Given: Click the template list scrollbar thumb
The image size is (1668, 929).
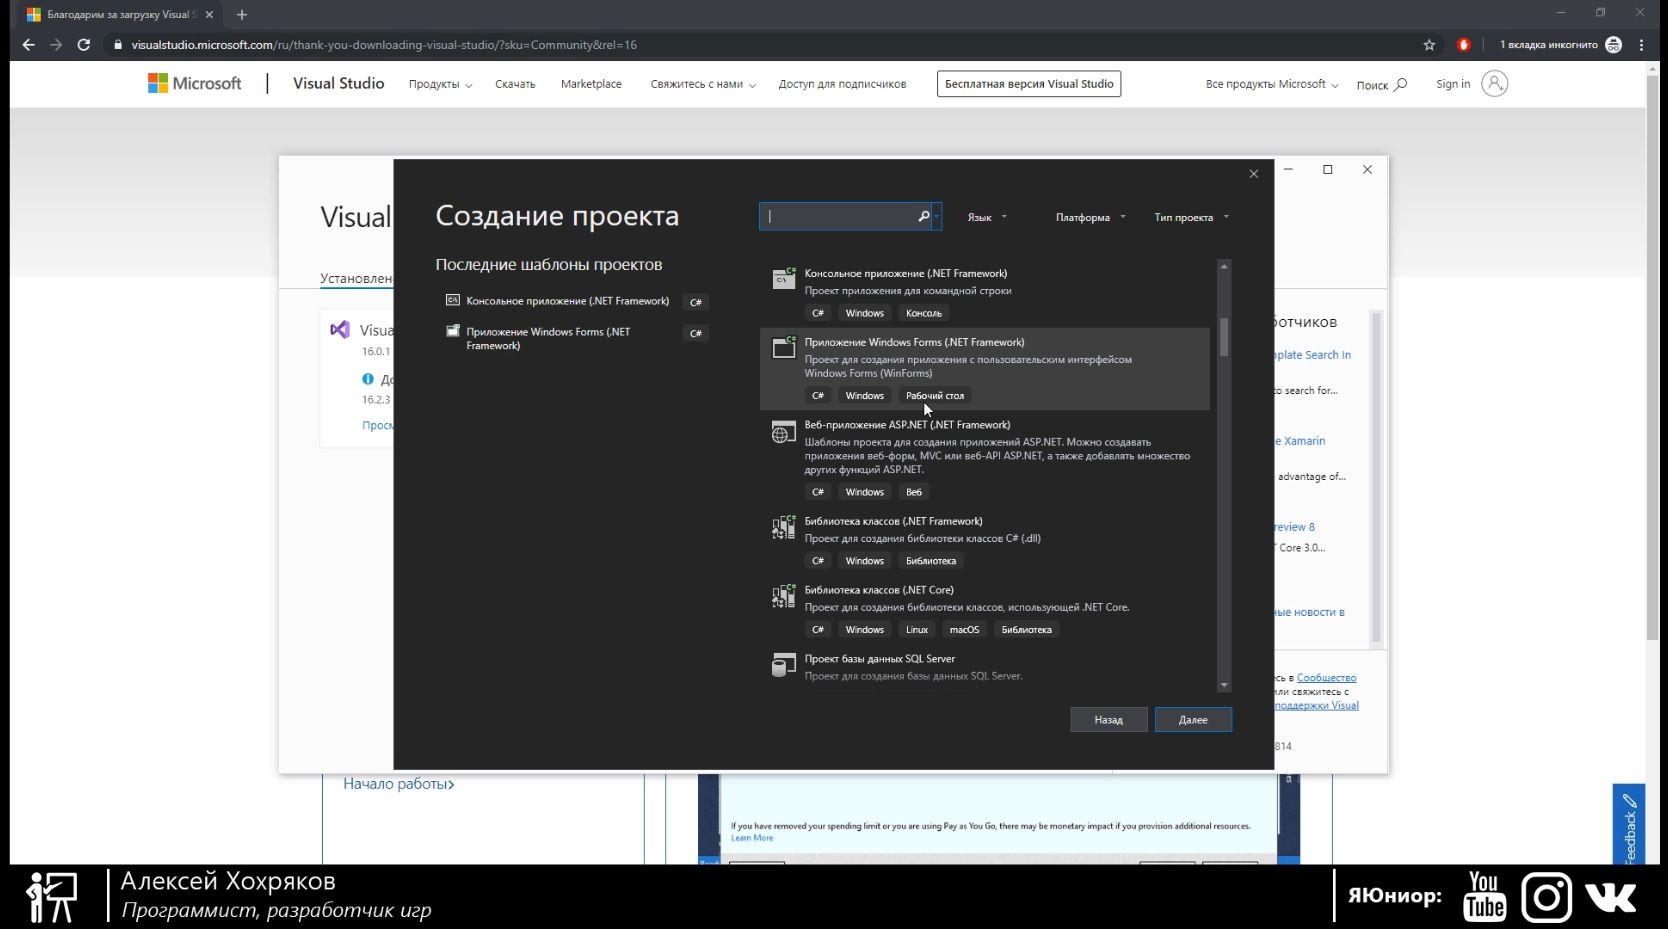Looking at the screenshot, I should tap(1224, 337).
